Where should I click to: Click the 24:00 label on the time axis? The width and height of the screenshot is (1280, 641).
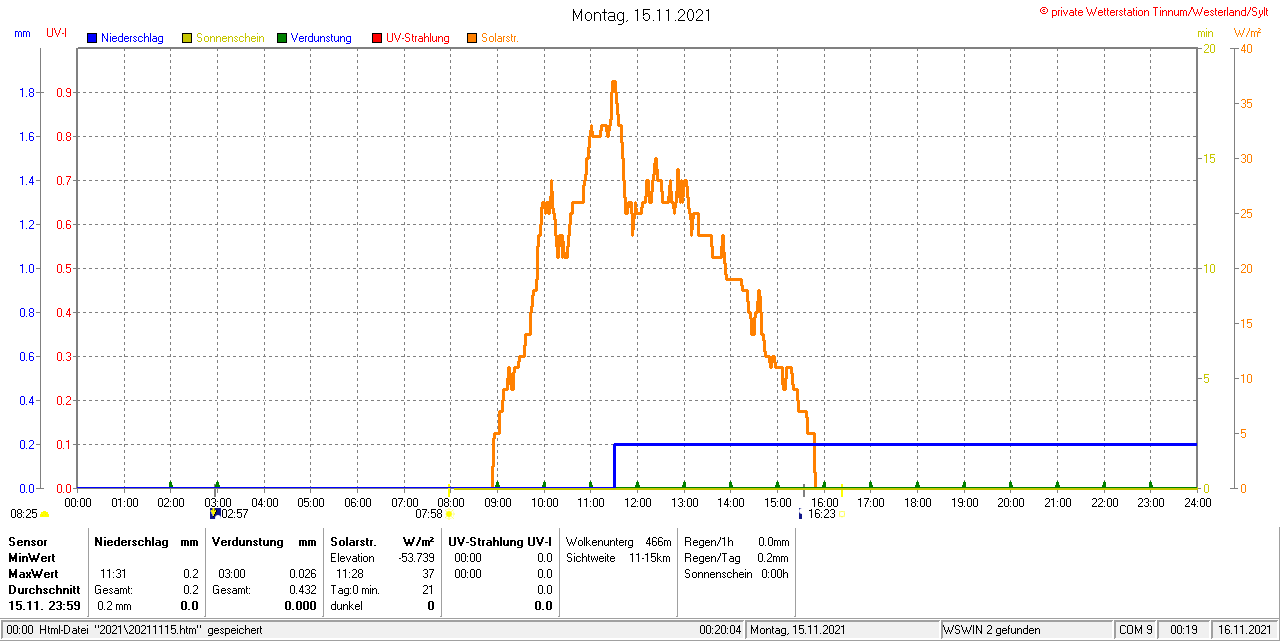1197,502
